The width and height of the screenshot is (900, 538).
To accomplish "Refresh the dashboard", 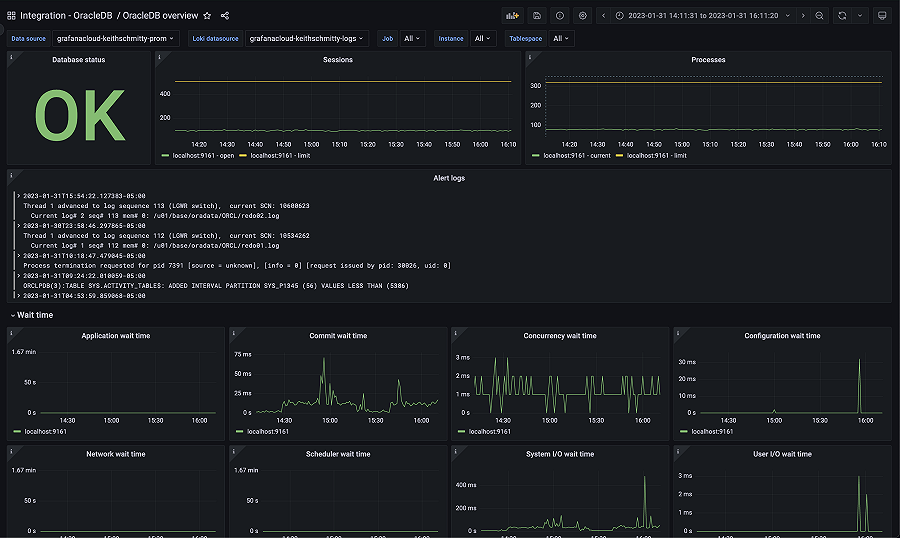I will tap(841, 16).
